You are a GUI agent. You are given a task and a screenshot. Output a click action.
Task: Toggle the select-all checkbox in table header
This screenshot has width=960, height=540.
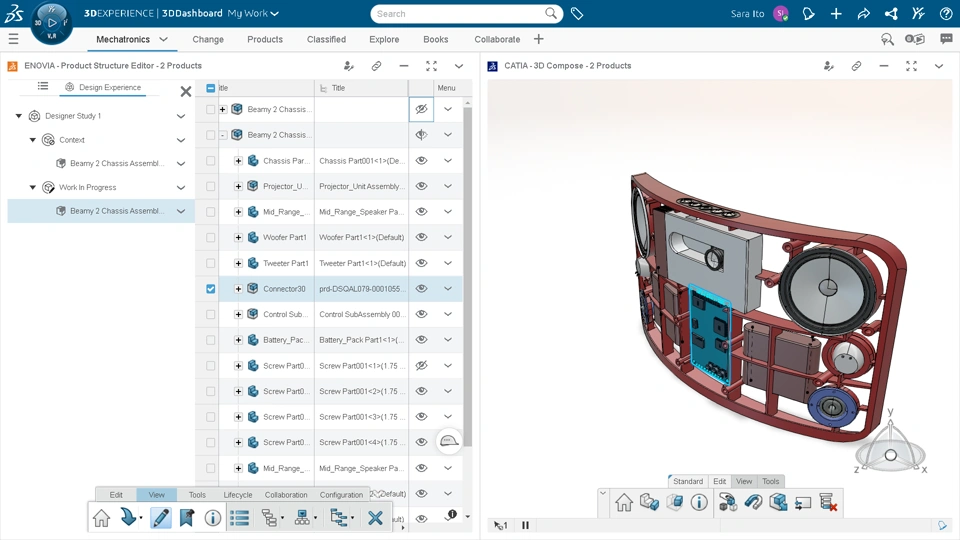[x=211, y=88]
